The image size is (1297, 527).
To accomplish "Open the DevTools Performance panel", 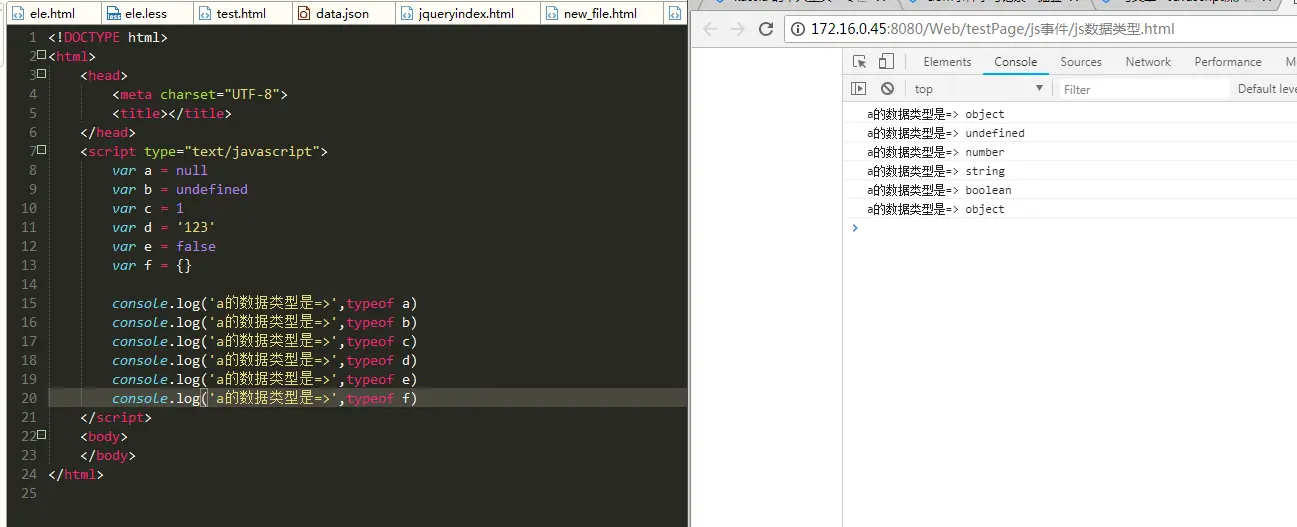I will point(1227,62).
